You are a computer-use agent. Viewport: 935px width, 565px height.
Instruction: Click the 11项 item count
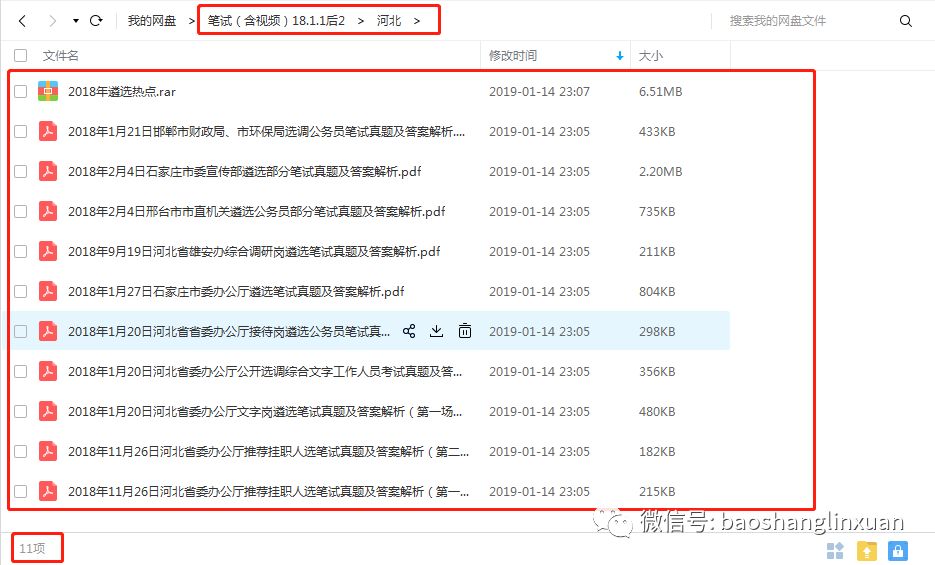pos(32,548)
